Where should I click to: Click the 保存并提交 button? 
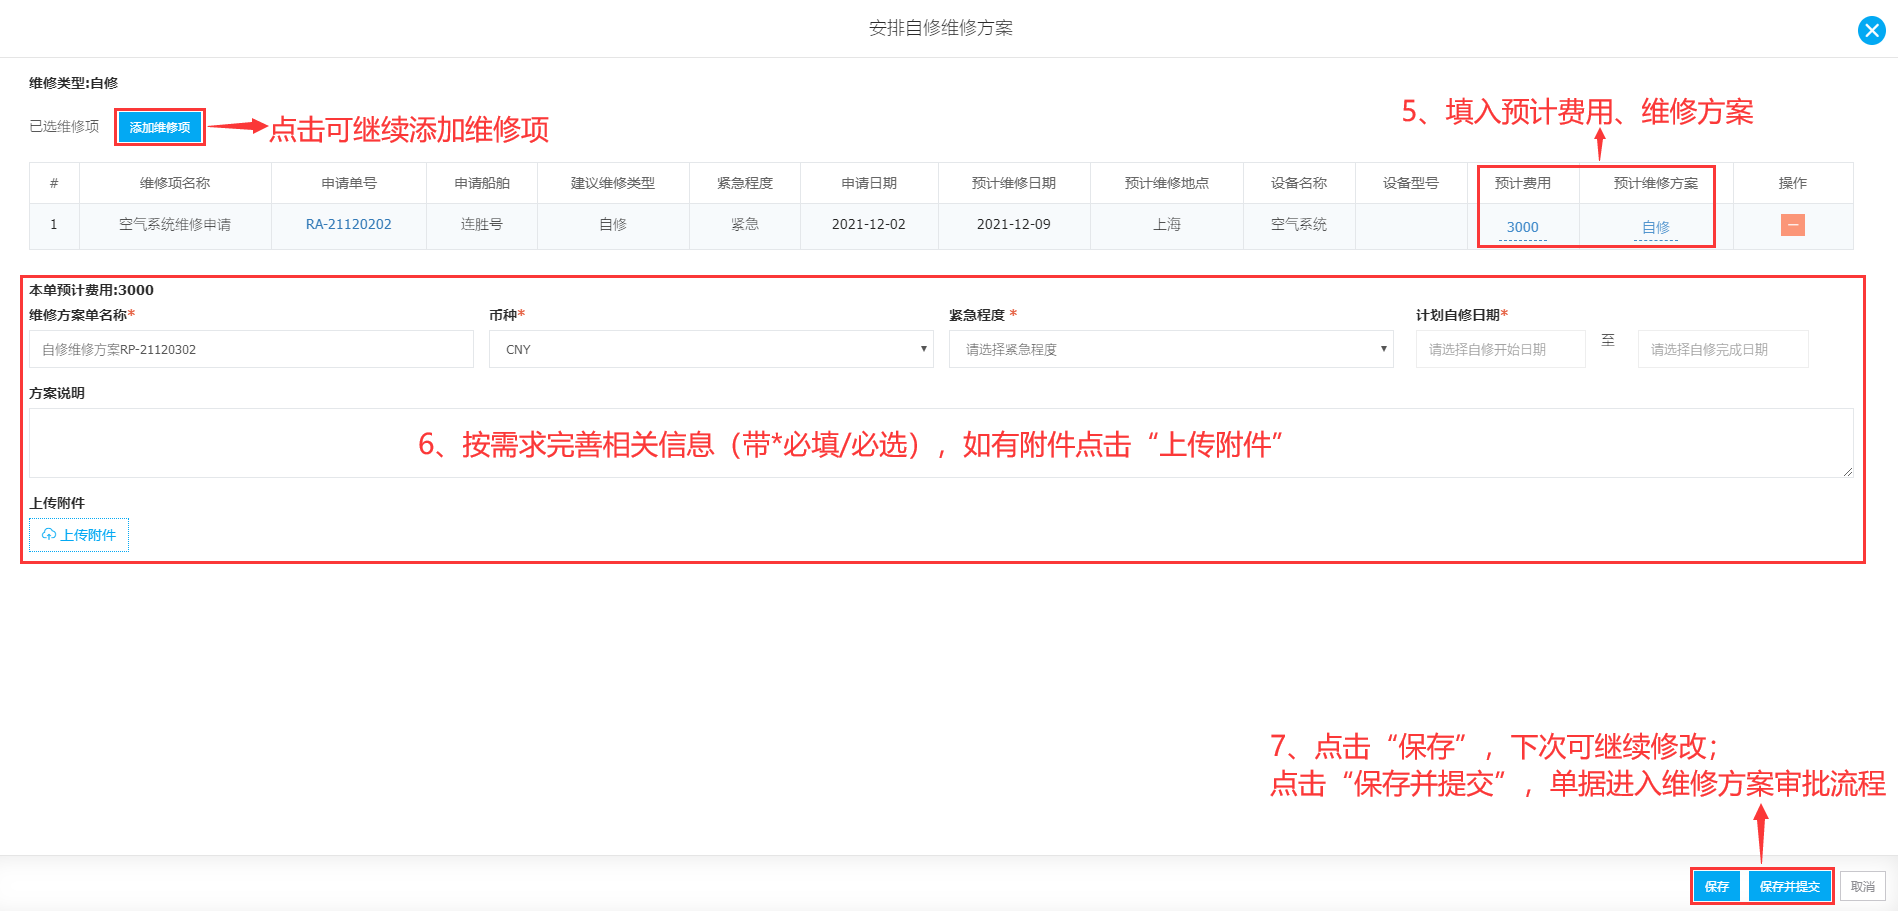click(x=1790, y=886)
